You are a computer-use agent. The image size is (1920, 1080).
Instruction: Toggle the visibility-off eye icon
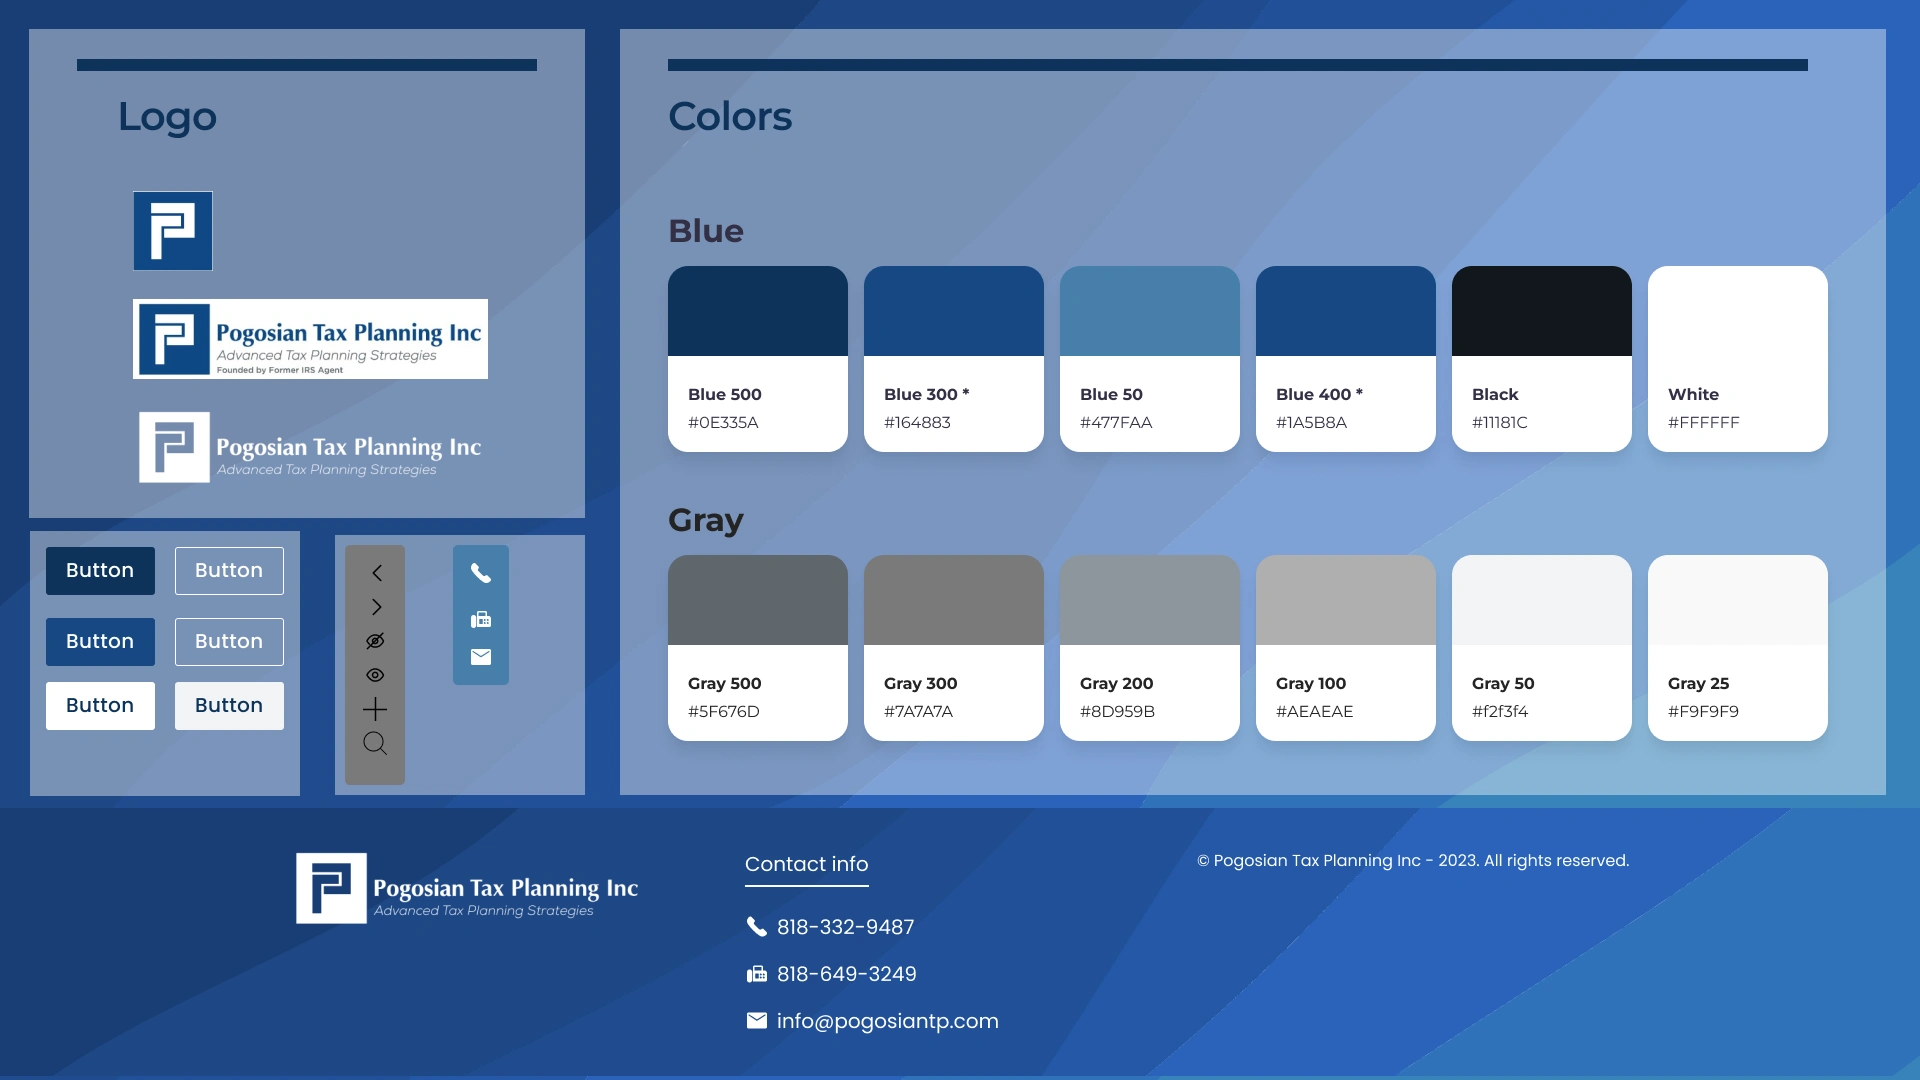coord(375,641)
